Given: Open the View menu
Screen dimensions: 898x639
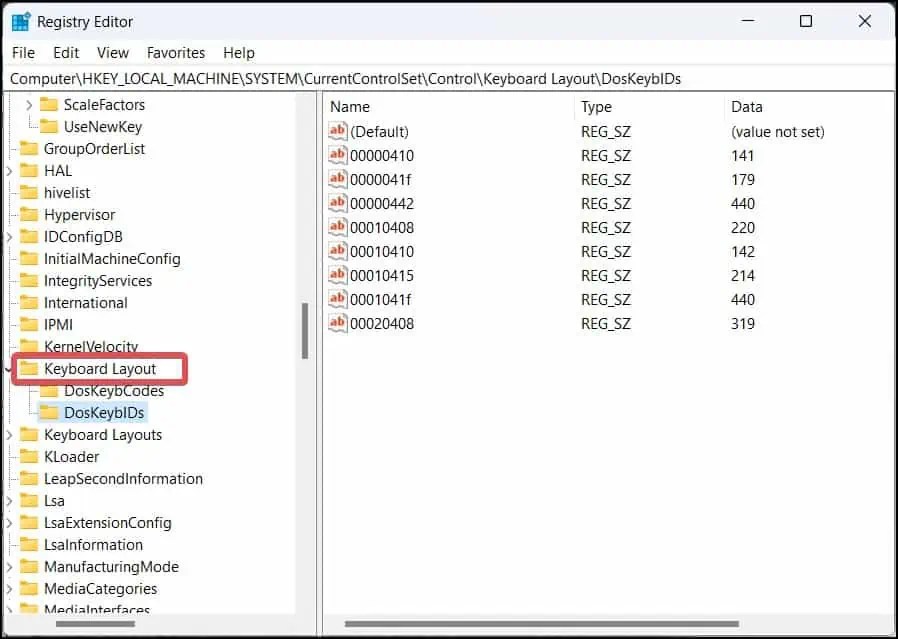Looking at the screenshot, I should point(112,52).
